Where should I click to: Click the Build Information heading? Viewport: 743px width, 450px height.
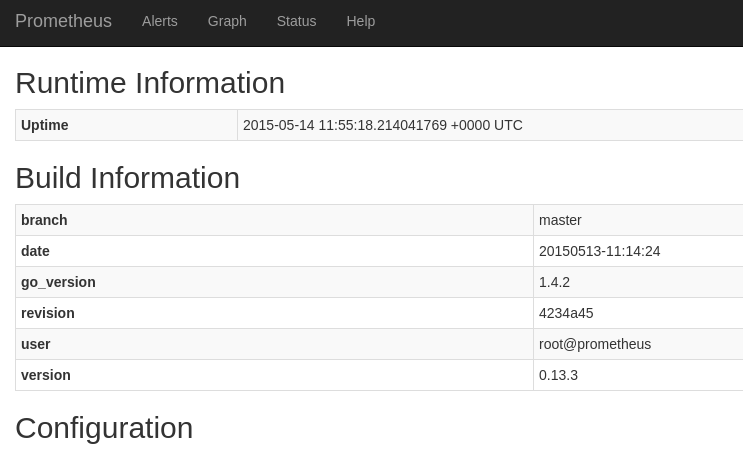[x=127, y=178]
